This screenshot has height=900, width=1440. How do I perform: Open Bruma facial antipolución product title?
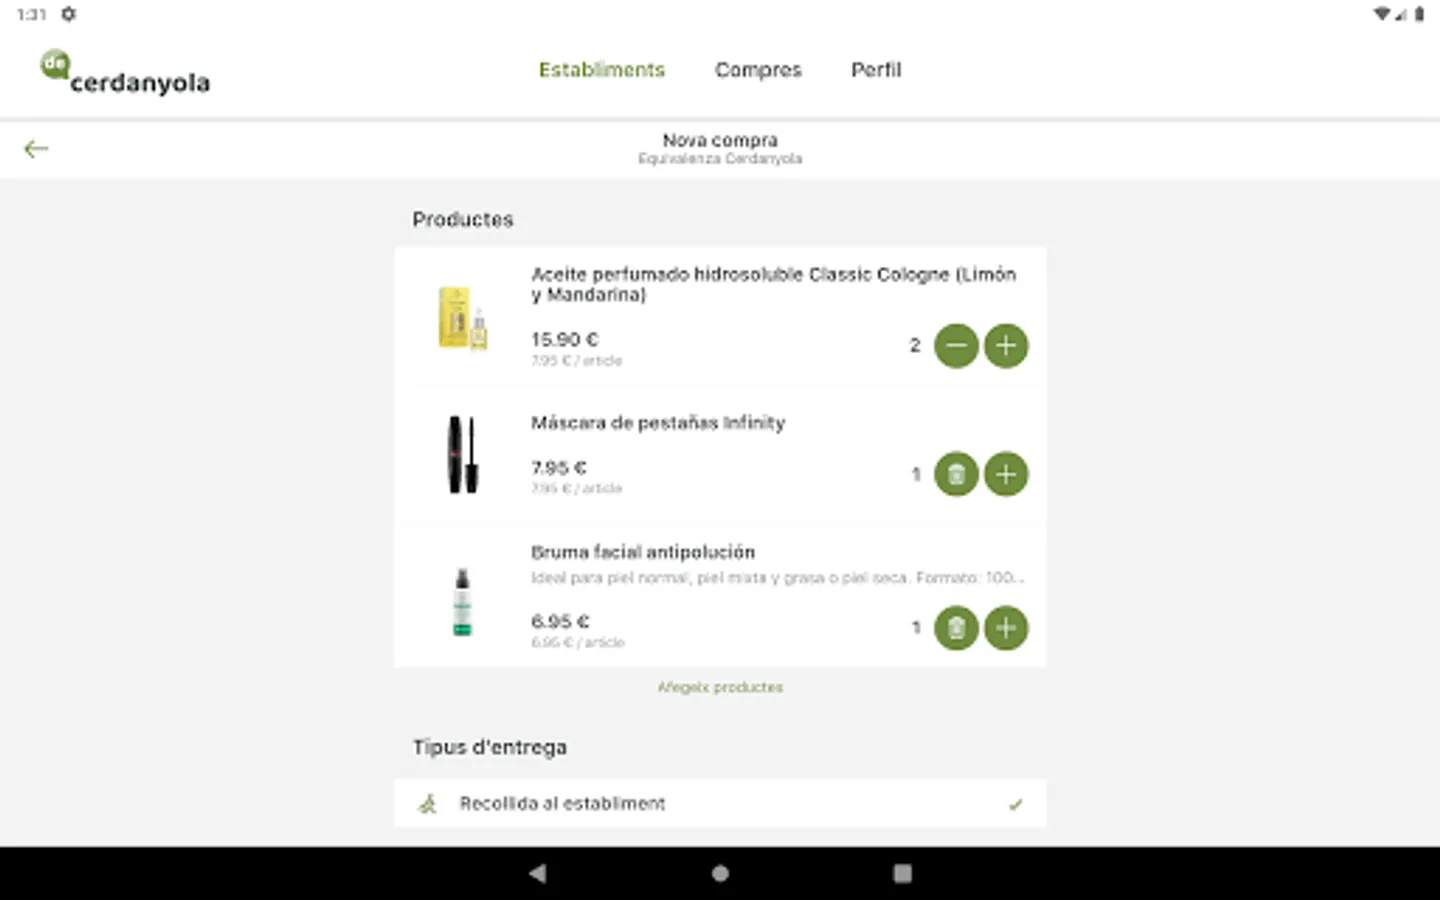point(643,552)
